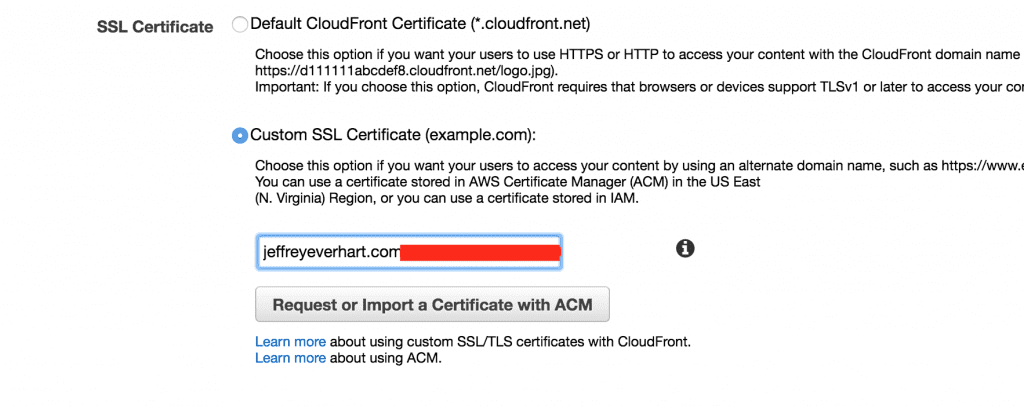Select the Custom SSL Certificate radio button
Image resolution: width=1024 pixels, height=409 pixels.
(x=240, y=135)
